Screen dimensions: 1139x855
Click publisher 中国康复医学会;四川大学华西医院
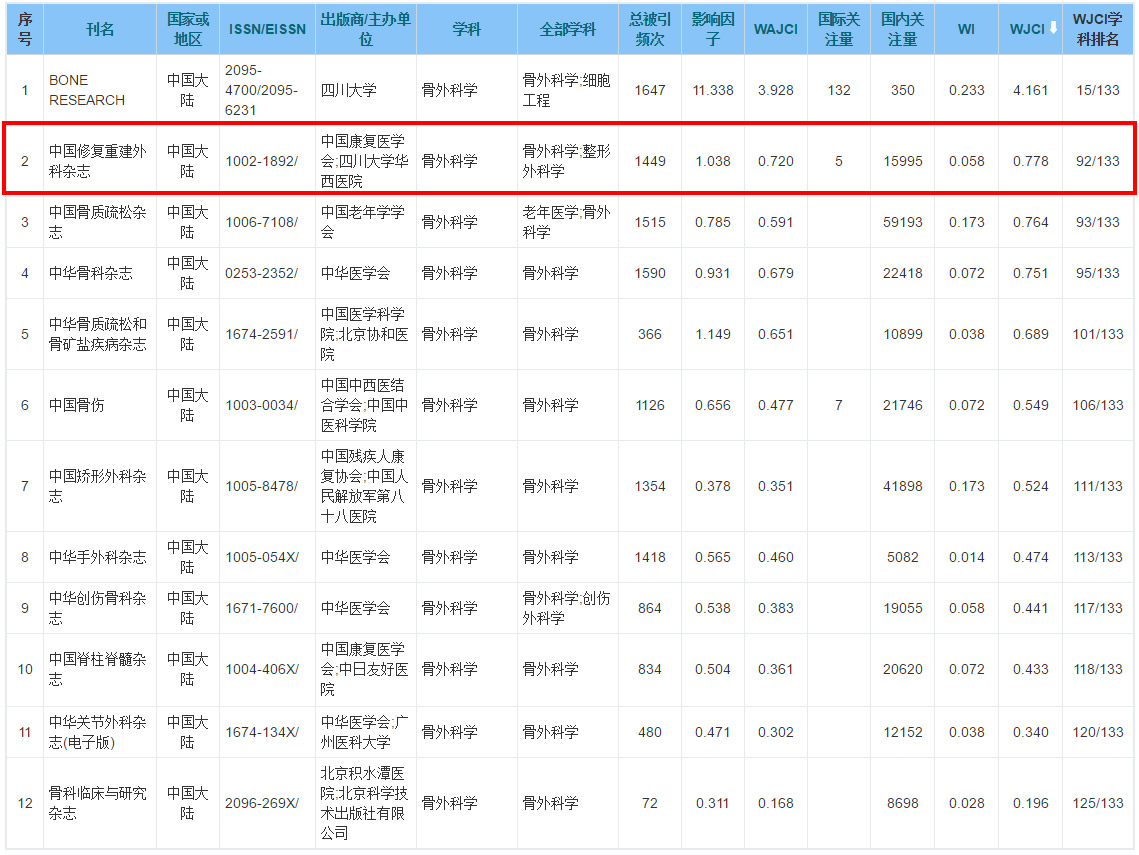point(365,161)
